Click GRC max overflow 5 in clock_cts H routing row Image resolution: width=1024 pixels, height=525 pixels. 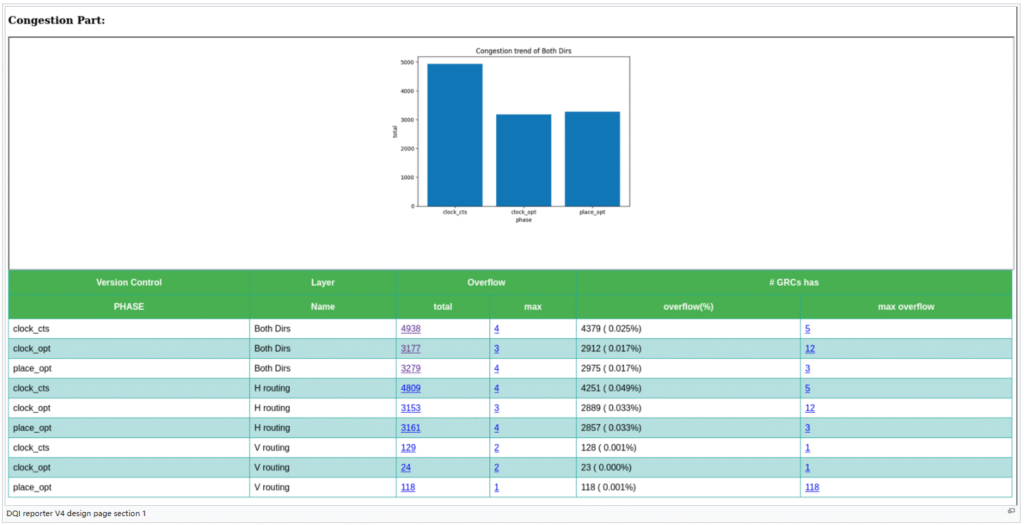coord(807,388)
